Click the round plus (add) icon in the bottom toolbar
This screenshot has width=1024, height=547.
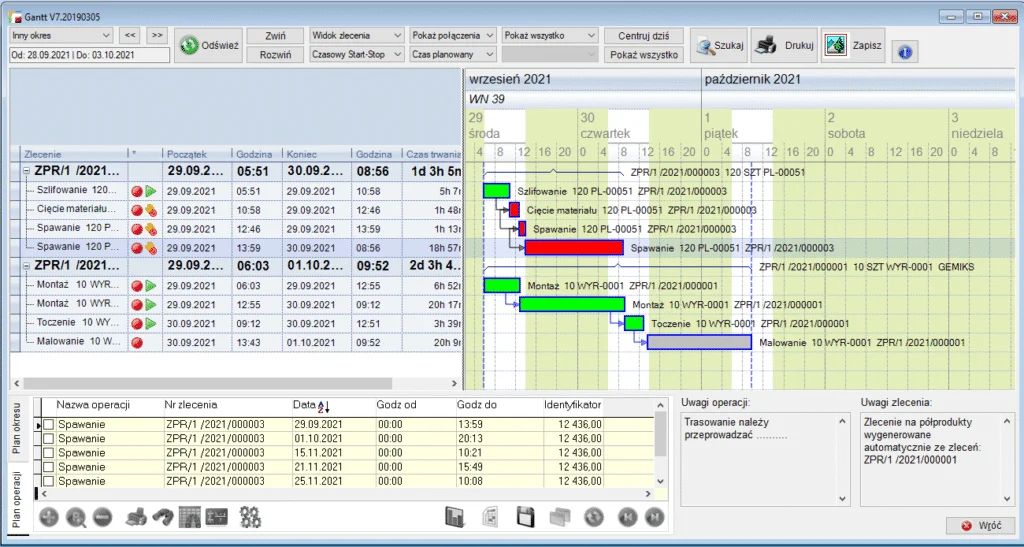49,518
